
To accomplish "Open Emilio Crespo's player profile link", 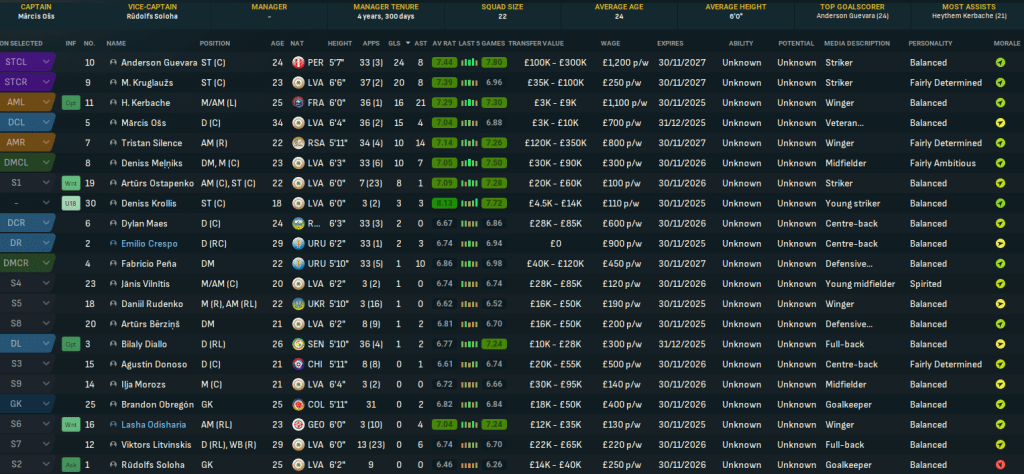I will 148,244.
